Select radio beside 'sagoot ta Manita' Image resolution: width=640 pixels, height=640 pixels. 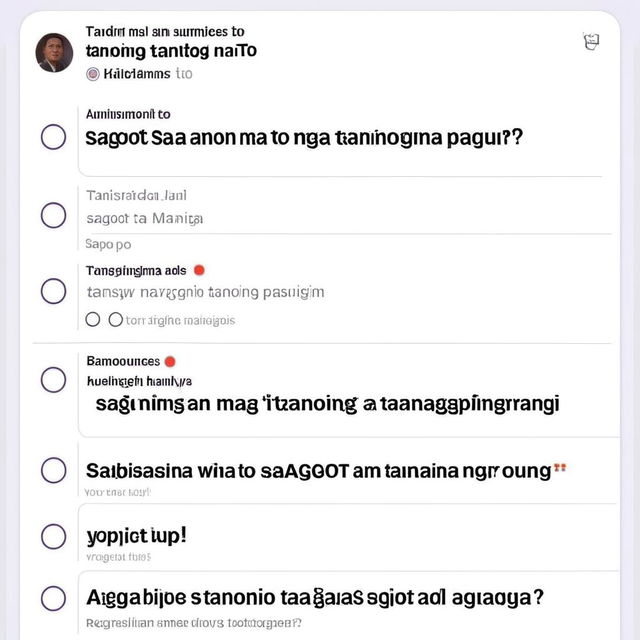tap(53, 215)
